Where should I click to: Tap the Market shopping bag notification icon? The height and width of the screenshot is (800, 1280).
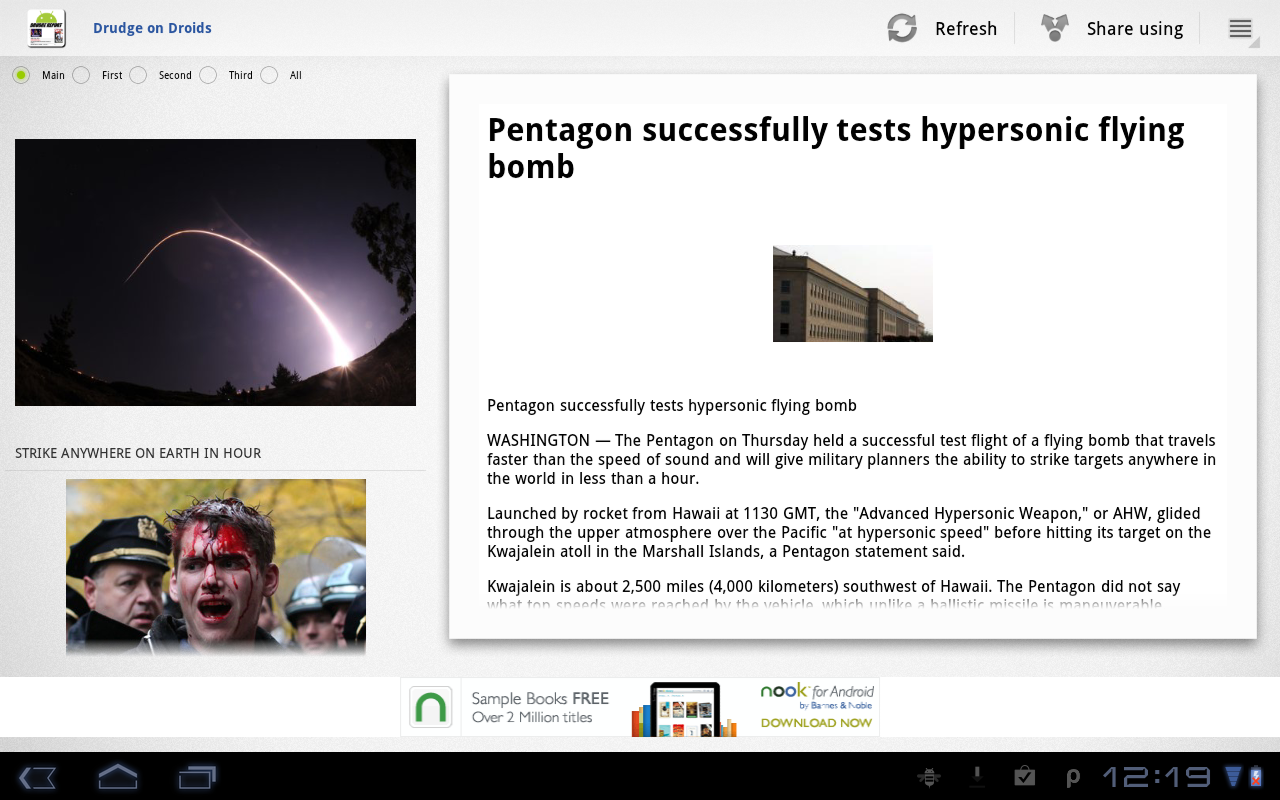pos(1024,777)
